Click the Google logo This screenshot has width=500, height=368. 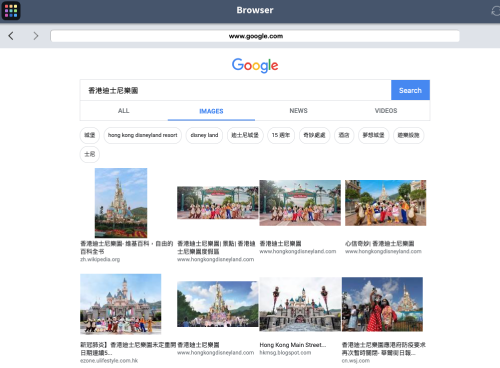tap(255, 65)
